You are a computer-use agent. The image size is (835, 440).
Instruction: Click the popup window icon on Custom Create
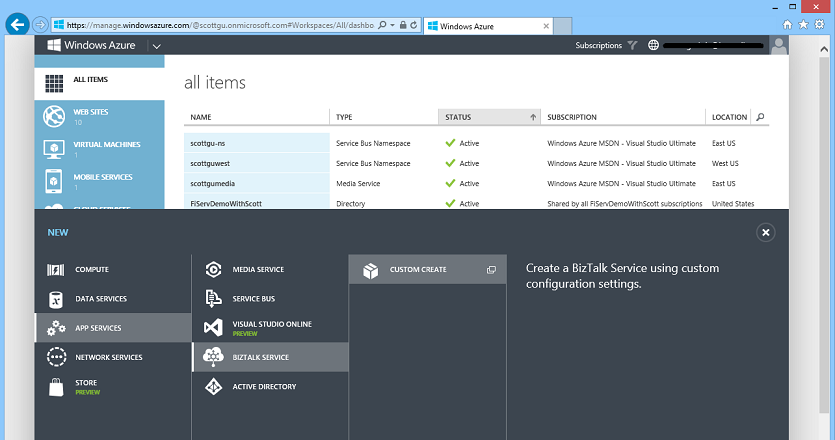tap(491, 270)
